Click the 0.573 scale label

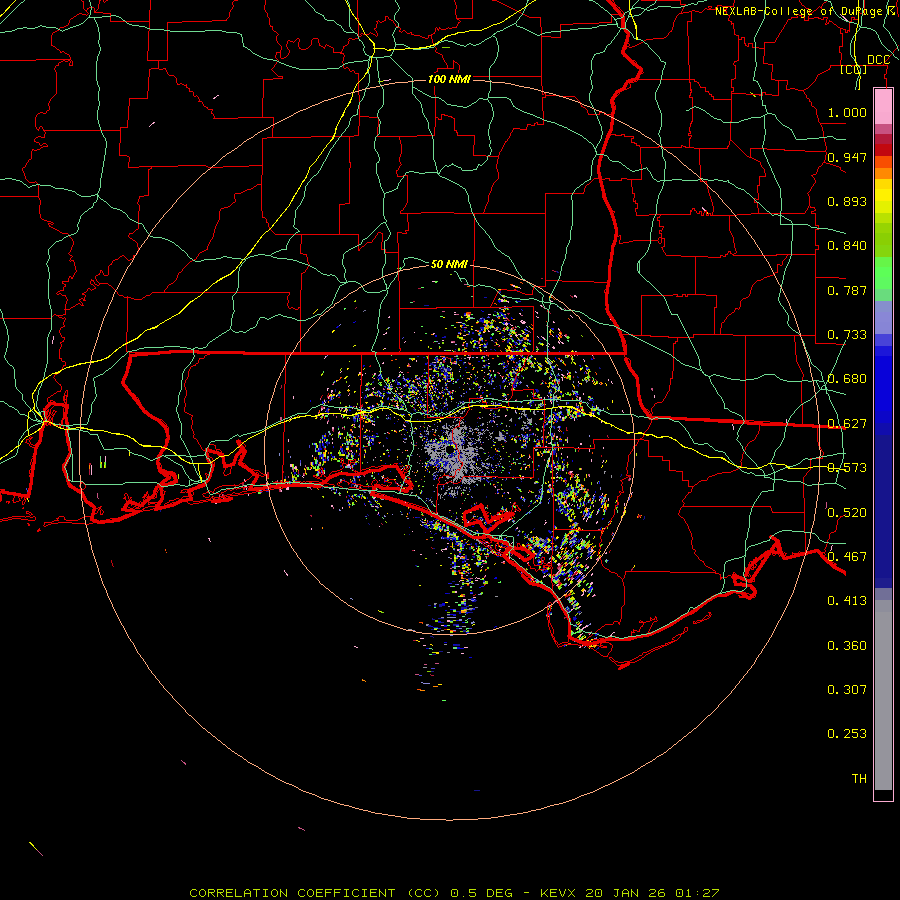(847, 468)
